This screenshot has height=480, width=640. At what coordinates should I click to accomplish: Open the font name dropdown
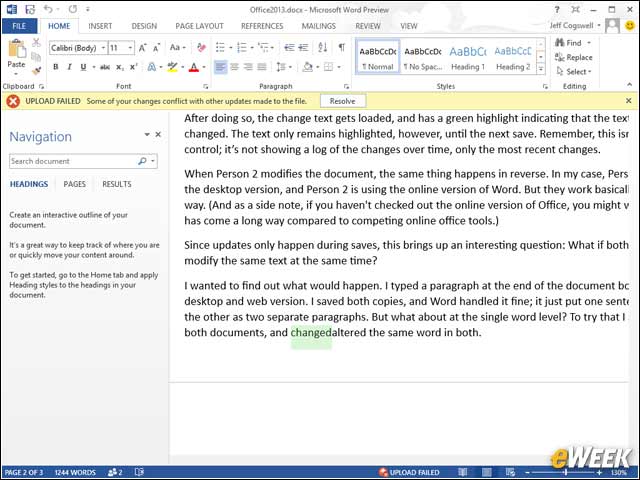point(103,48)
